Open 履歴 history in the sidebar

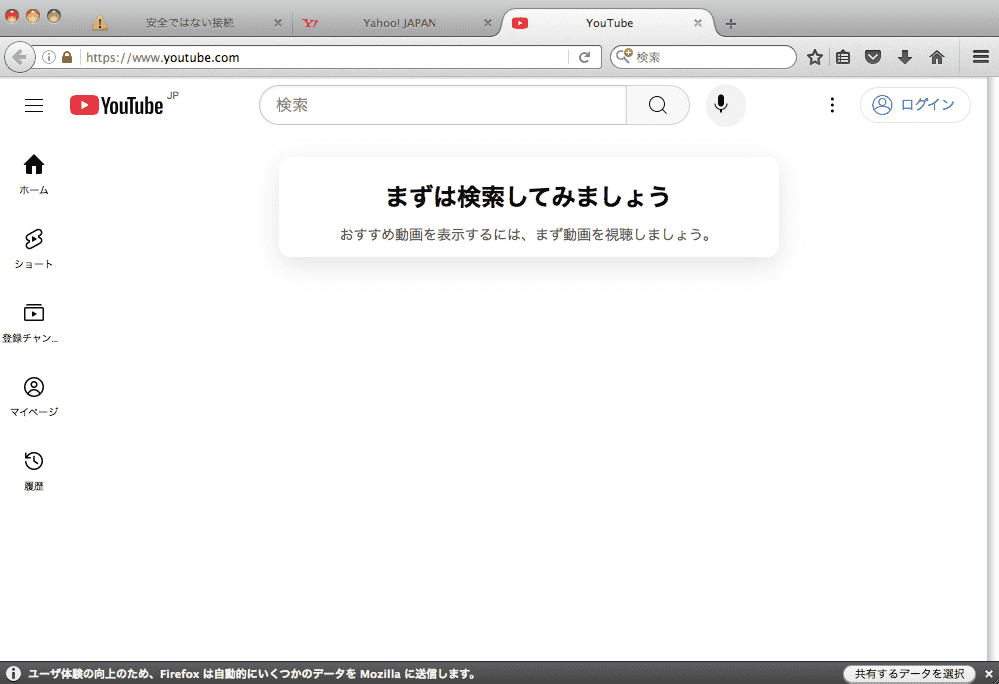[34, 471]
